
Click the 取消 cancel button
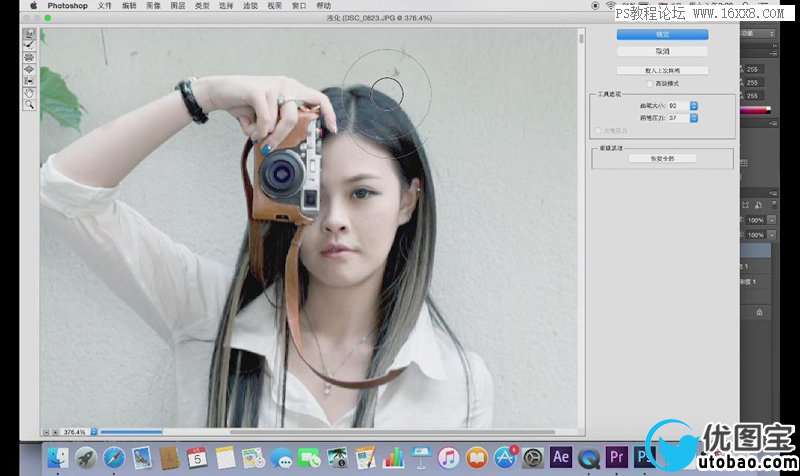click(x=662, y=52)
